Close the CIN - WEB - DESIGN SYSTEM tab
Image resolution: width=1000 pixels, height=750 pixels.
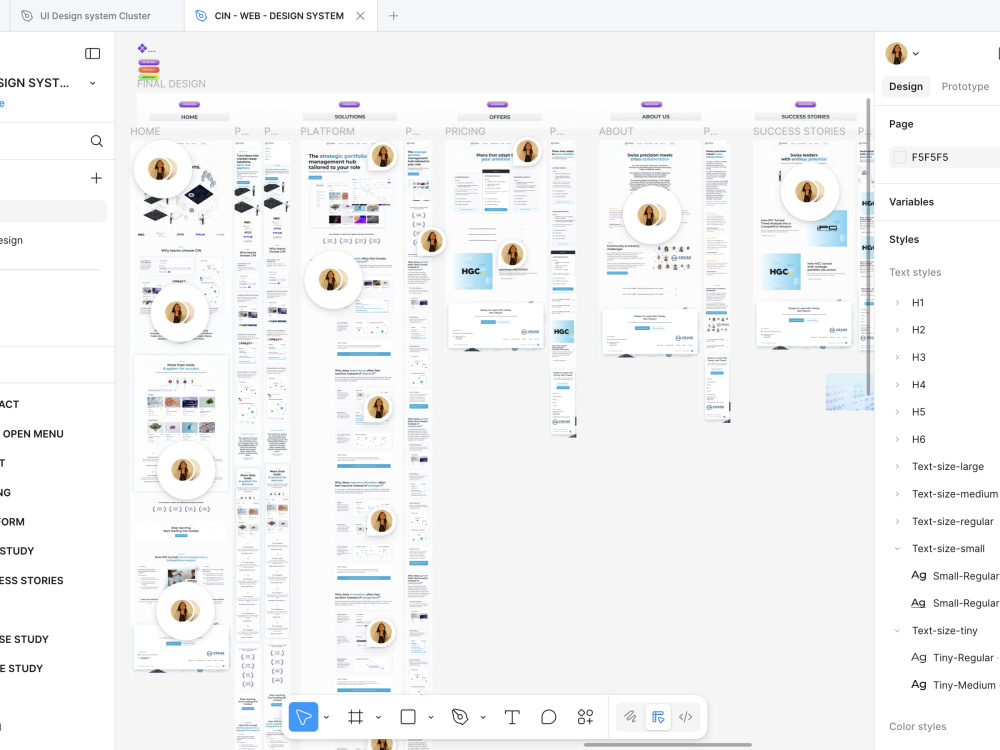[360, 16]
